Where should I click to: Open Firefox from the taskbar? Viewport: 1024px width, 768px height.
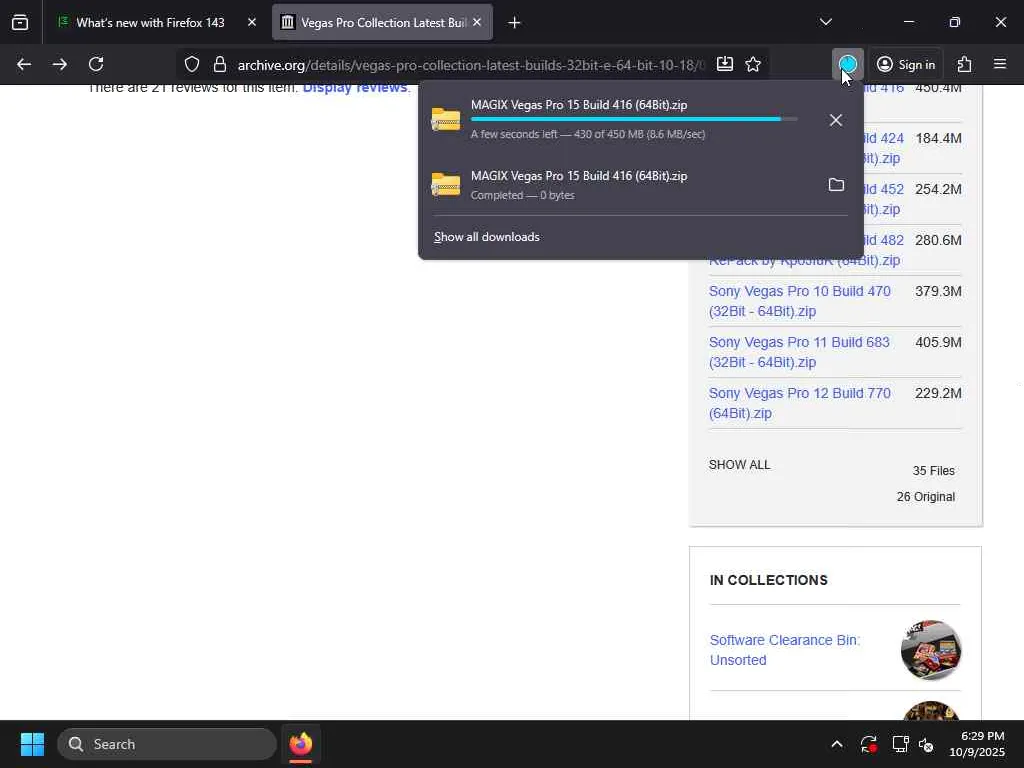tap(301, 744)
